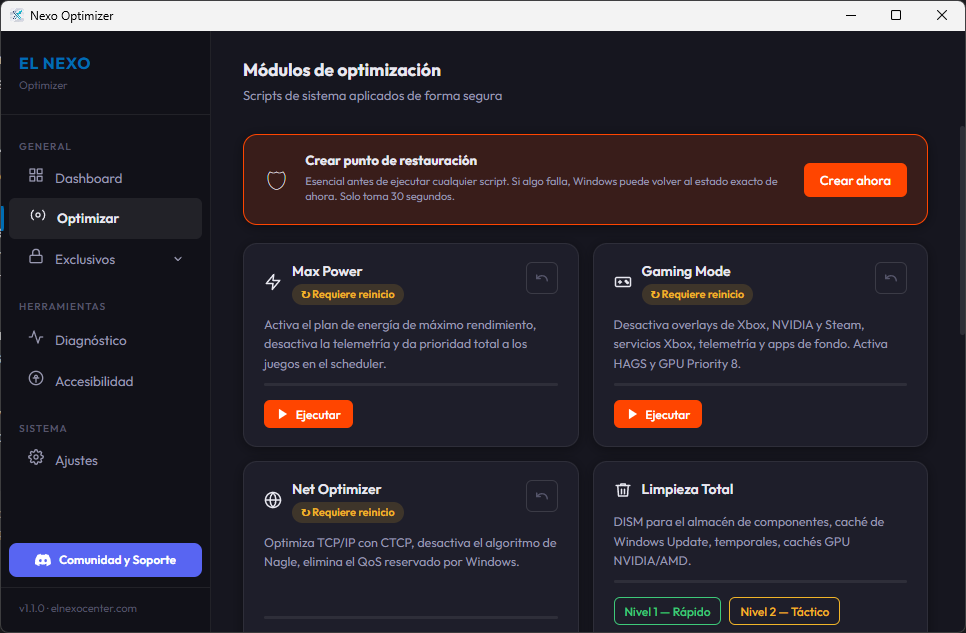Click the Optimizar target icon in sidebar
966x633 pixels.
click(x=38, y=218)
